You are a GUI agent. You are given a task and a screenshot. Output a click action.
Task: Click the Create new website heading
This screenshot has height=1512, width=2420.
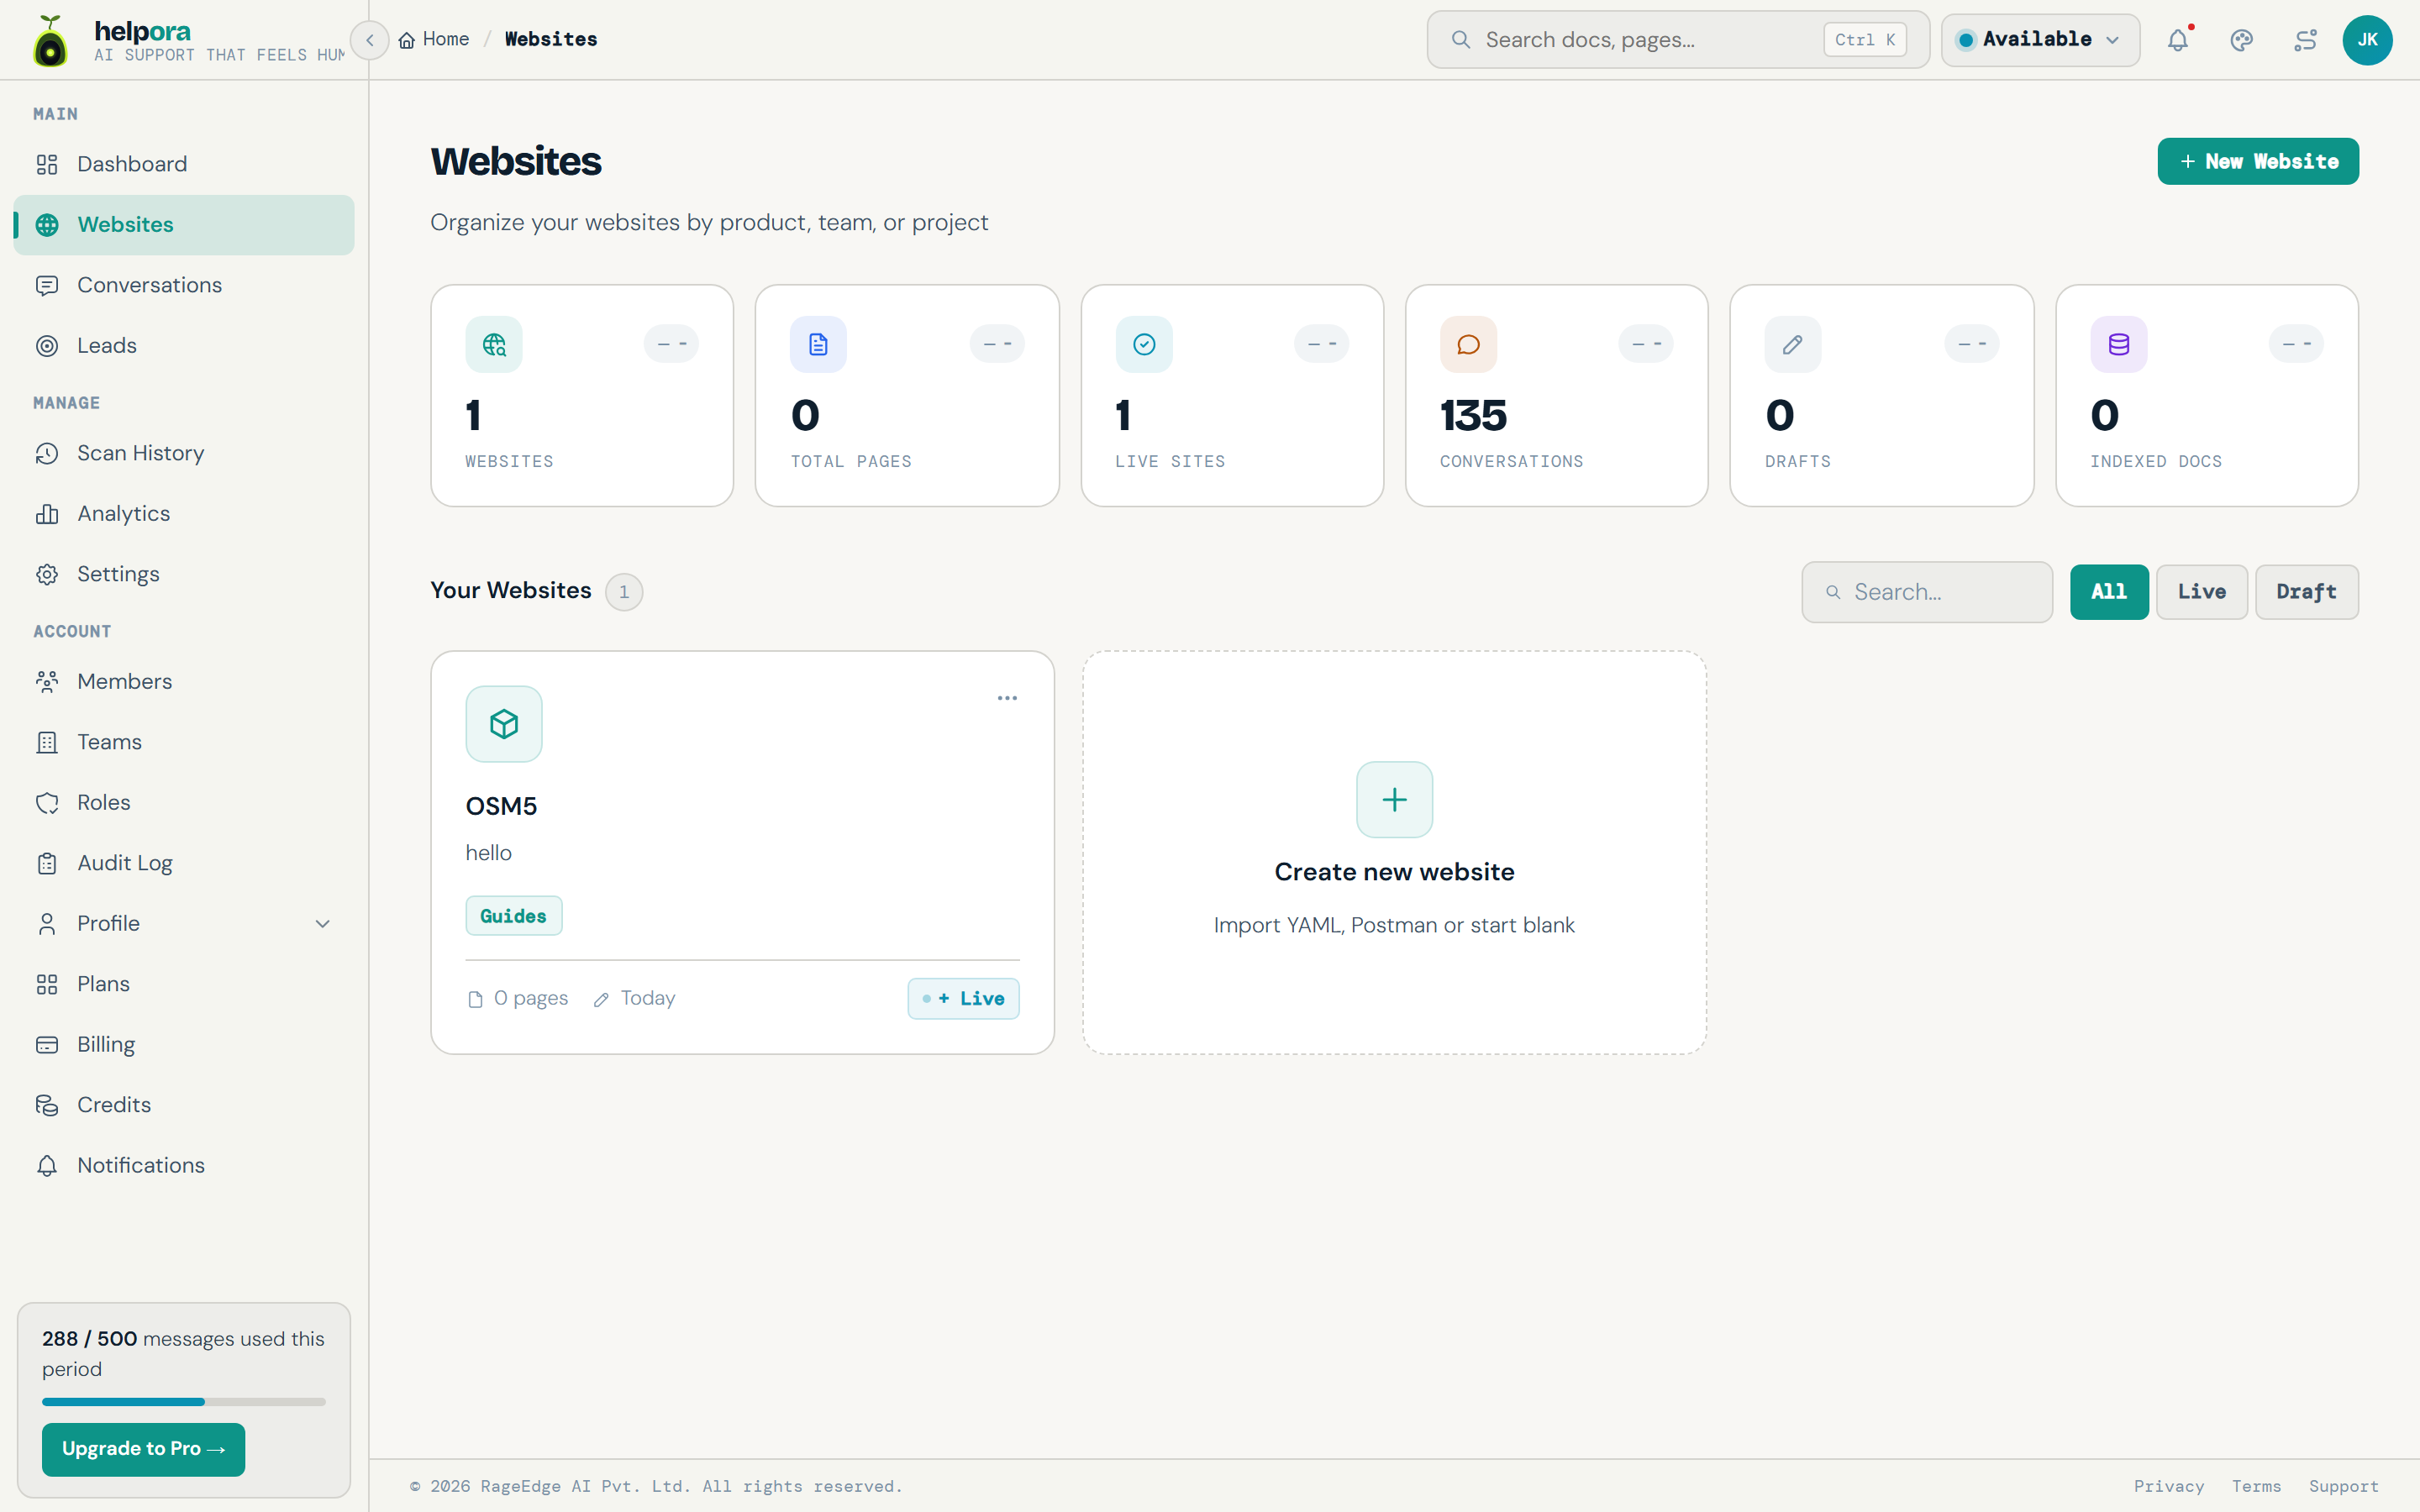tap(1394, 872)
